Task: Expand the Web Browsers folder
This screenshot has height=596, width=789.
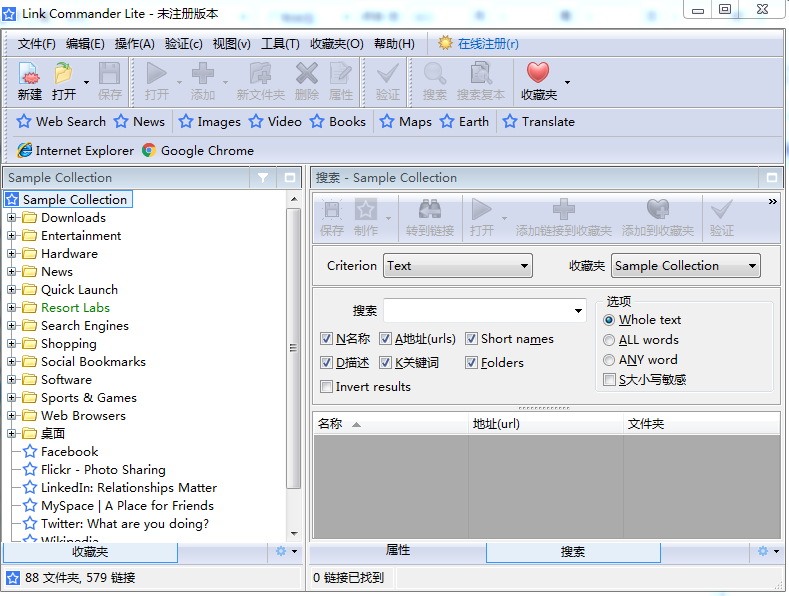Action: 12,416
